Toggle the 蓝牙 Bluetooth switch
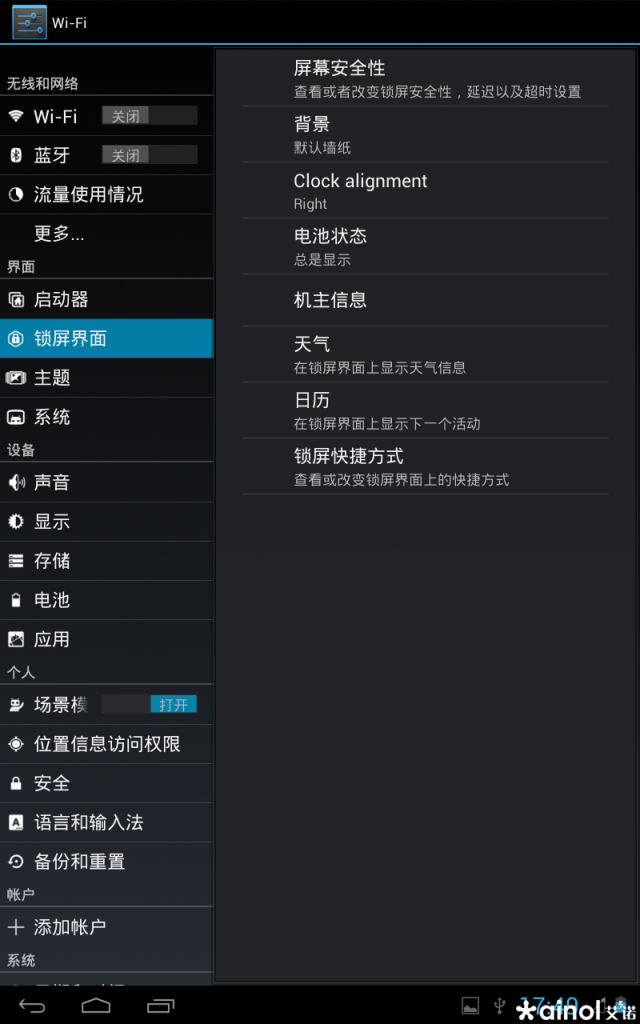This screenshot has width=640, height=1024. point(150,155)
